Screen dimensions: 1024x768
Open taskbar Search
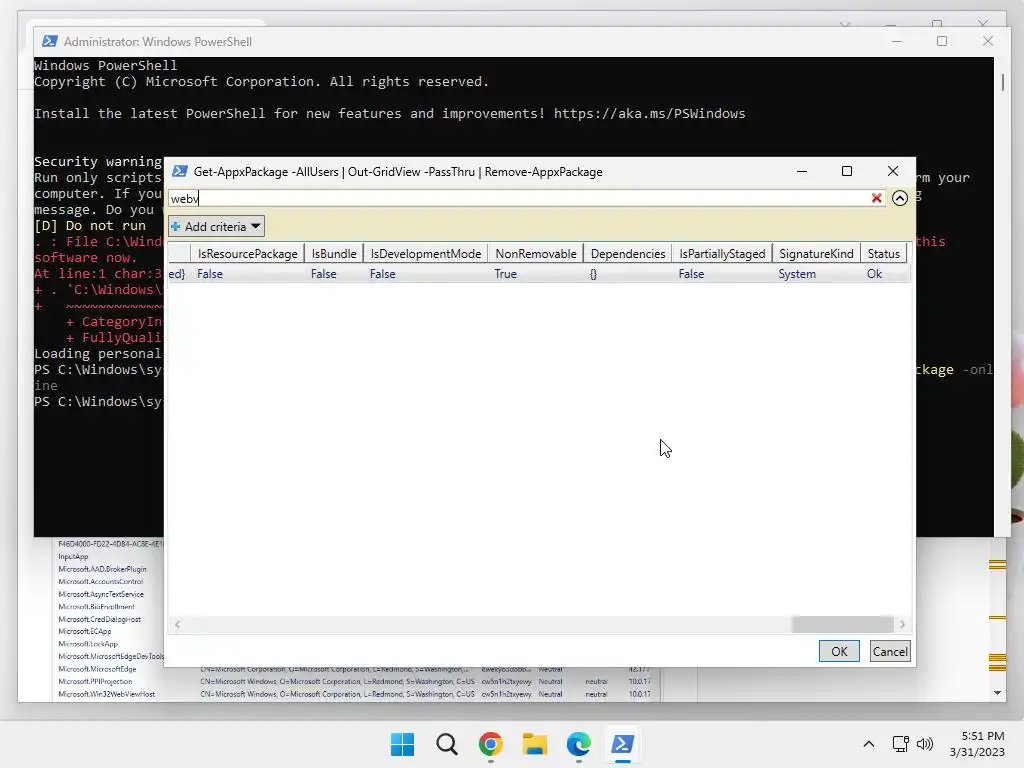point(447,744)
